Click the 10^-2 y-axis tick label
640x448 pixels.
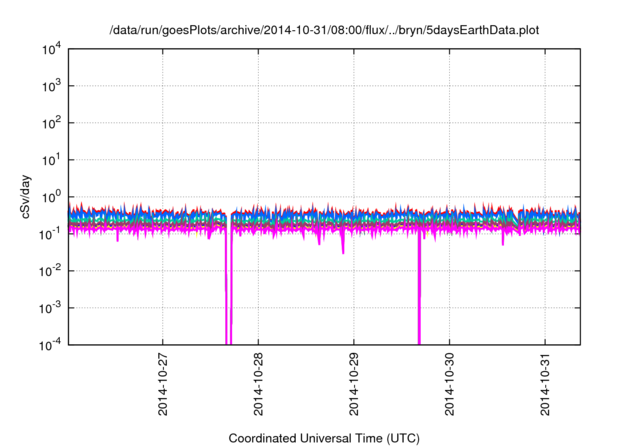[50, 271]
